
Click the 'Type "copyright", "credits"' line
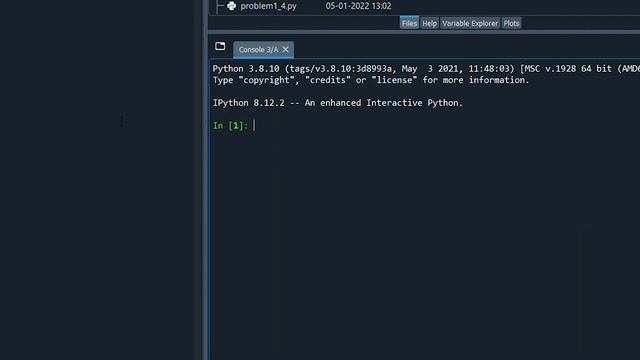point(371,80)
